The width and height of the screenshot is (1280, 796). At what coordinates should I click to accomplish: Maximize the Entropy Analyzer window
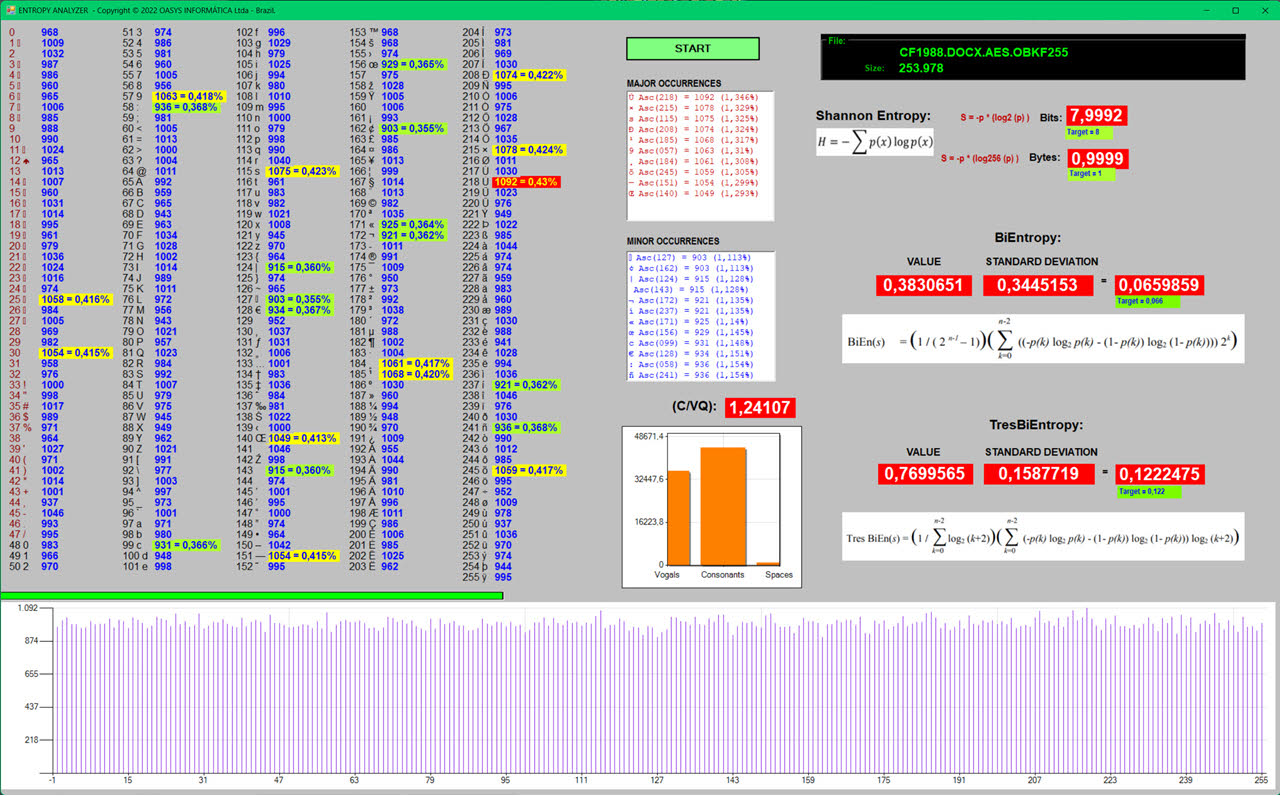tap(1235, 9)
